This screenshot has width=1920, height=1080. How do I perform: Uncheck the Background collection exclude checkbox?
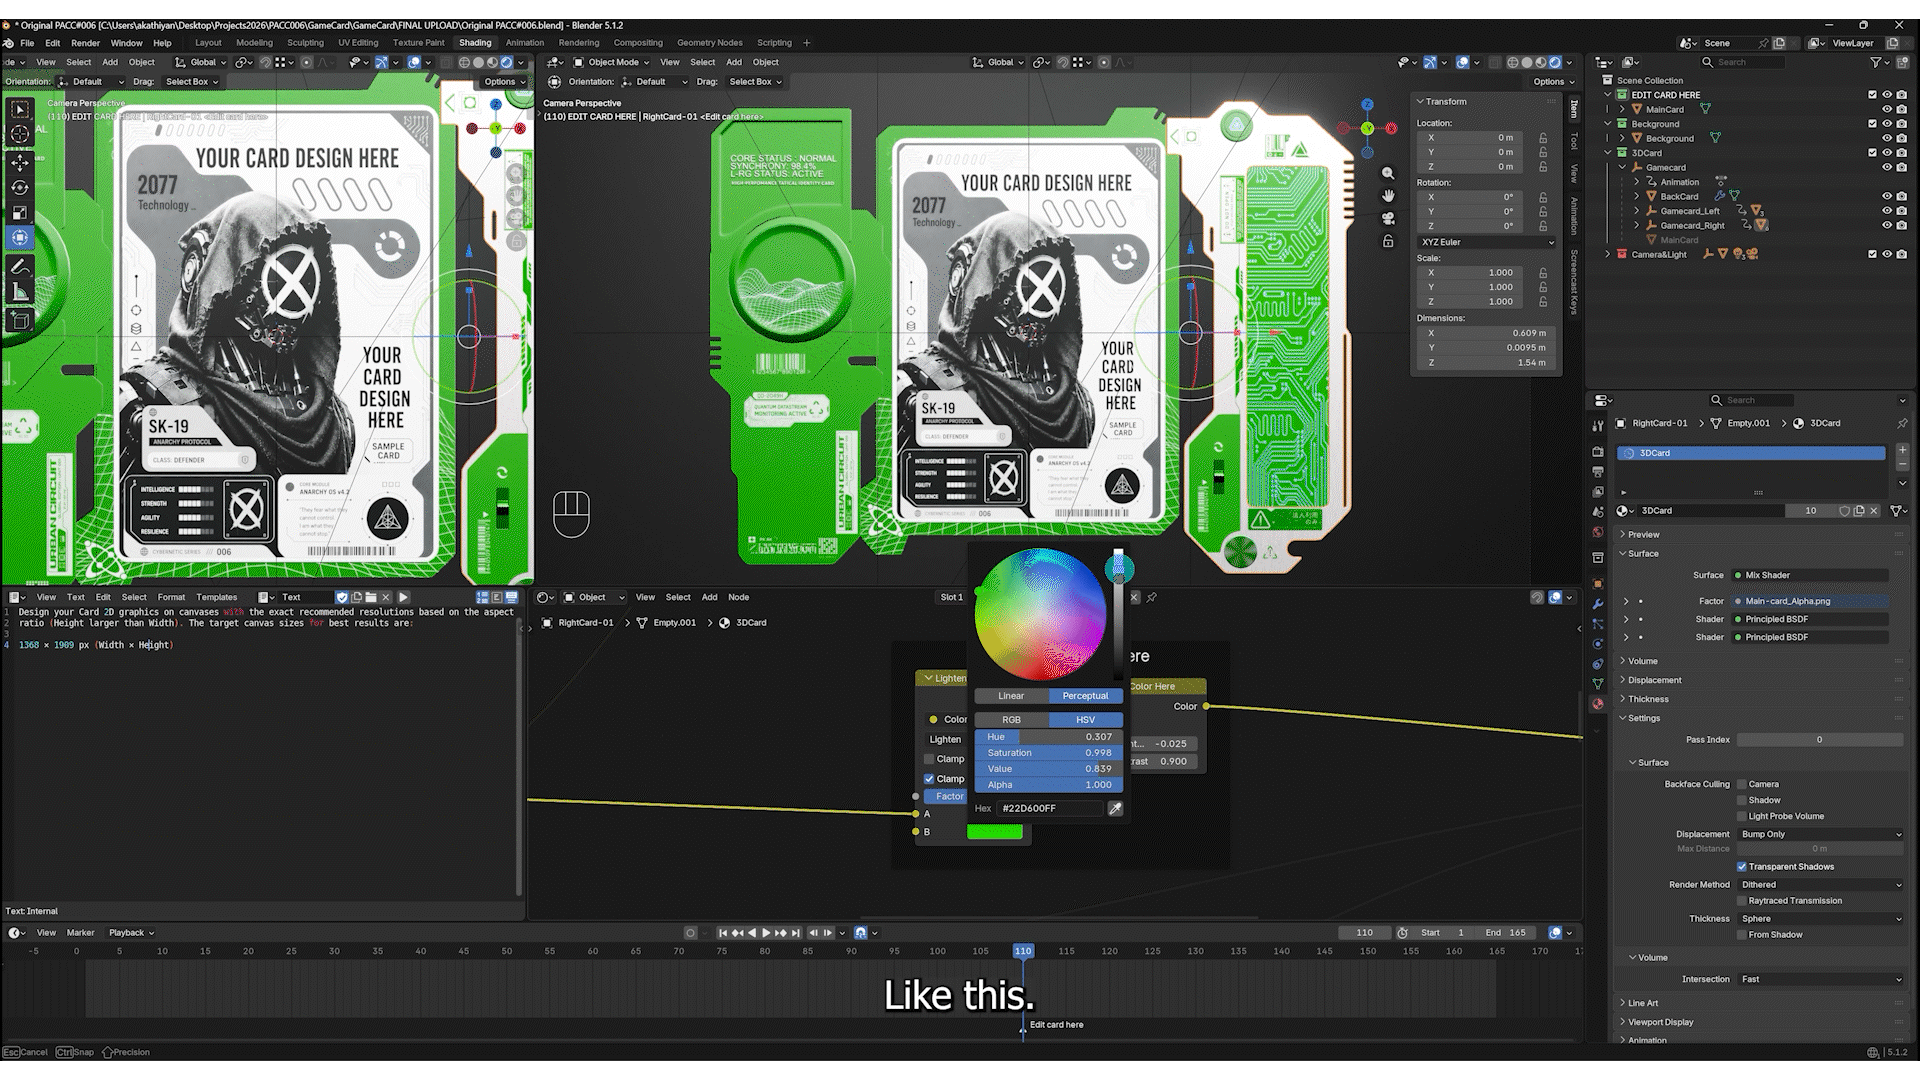click(x=1872, y=124)
